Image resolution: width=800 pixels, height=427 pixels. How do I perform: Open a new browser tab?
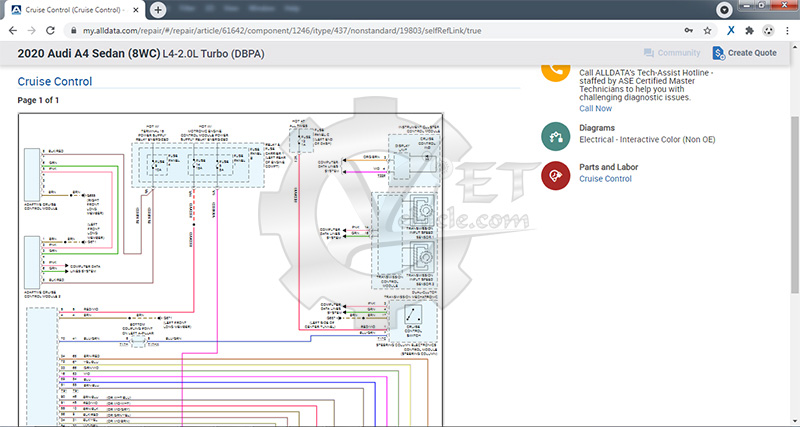[x=158, y=9]
